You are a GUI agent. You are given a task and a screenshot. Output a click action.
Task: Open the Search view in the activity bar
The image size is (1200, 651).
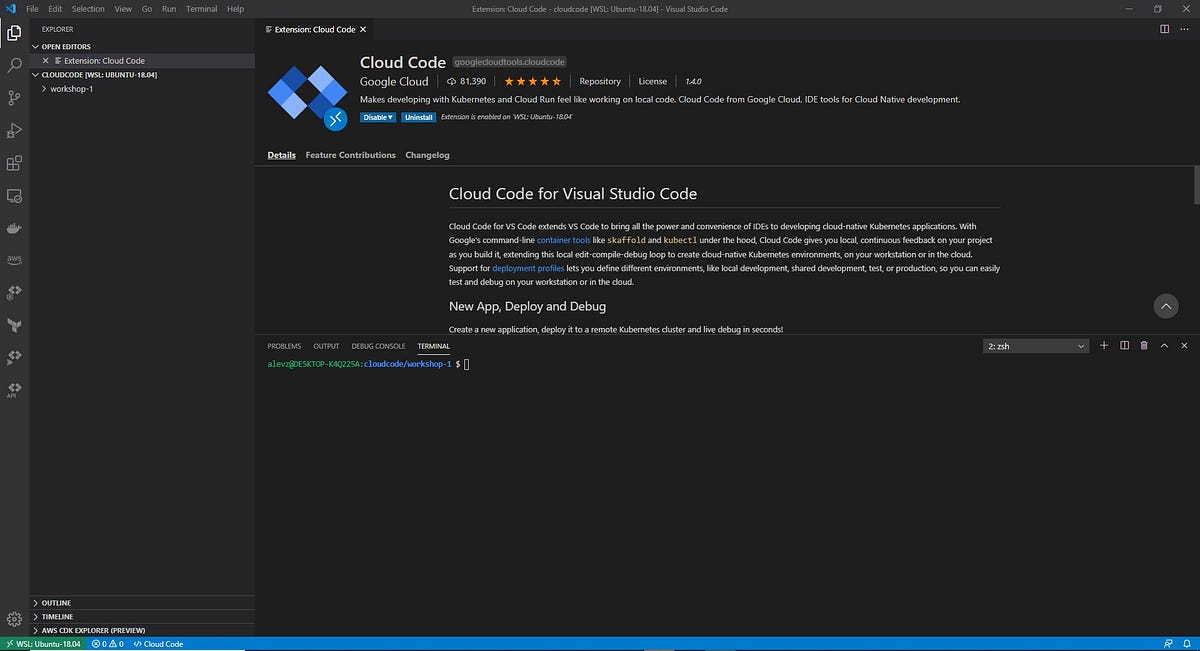tap(14, 63)
